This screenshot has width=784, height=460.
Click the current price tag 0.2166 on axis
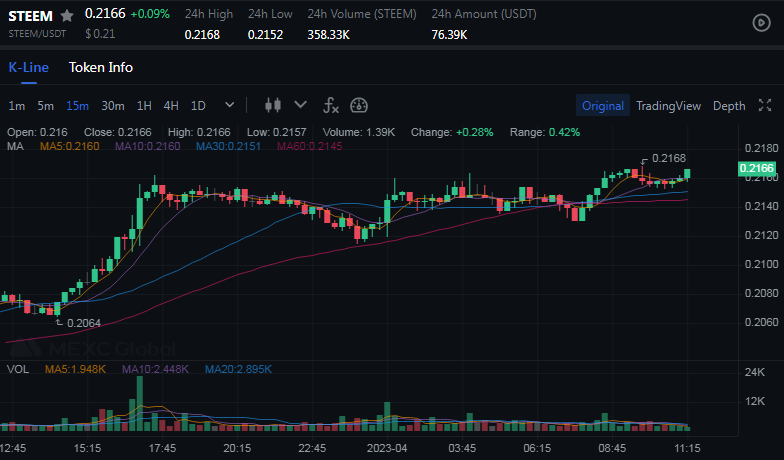757,168
